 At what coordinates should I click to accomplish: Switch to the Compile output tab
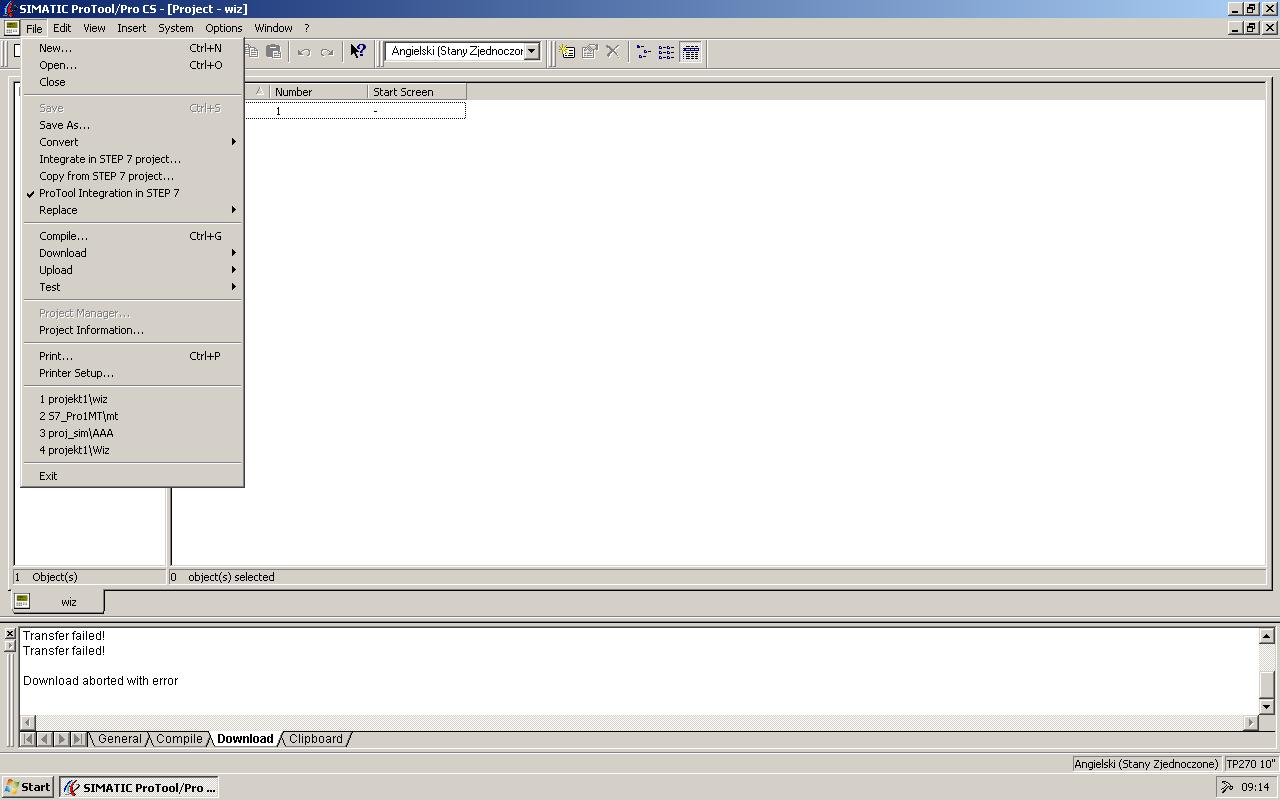(x=180, y=739)
